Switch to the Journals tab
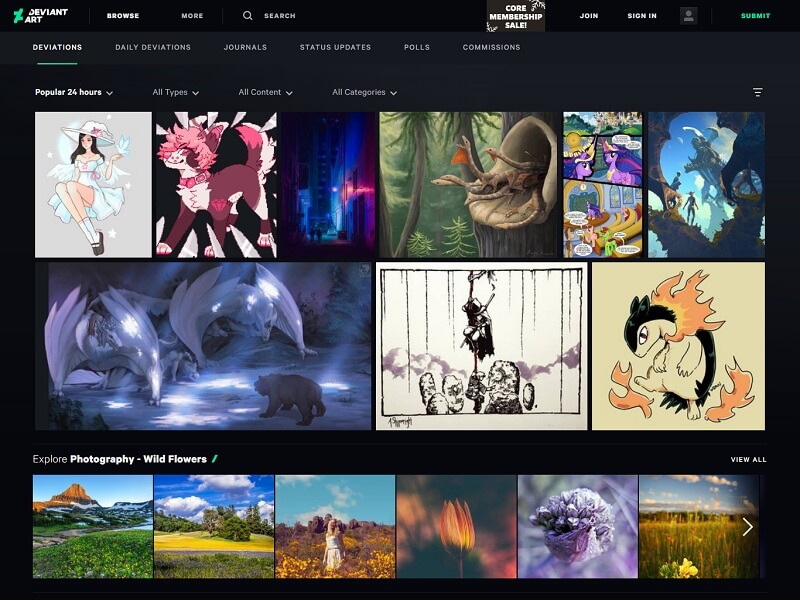Viewport: 800px width, 600px height. [x=245, y=47]
